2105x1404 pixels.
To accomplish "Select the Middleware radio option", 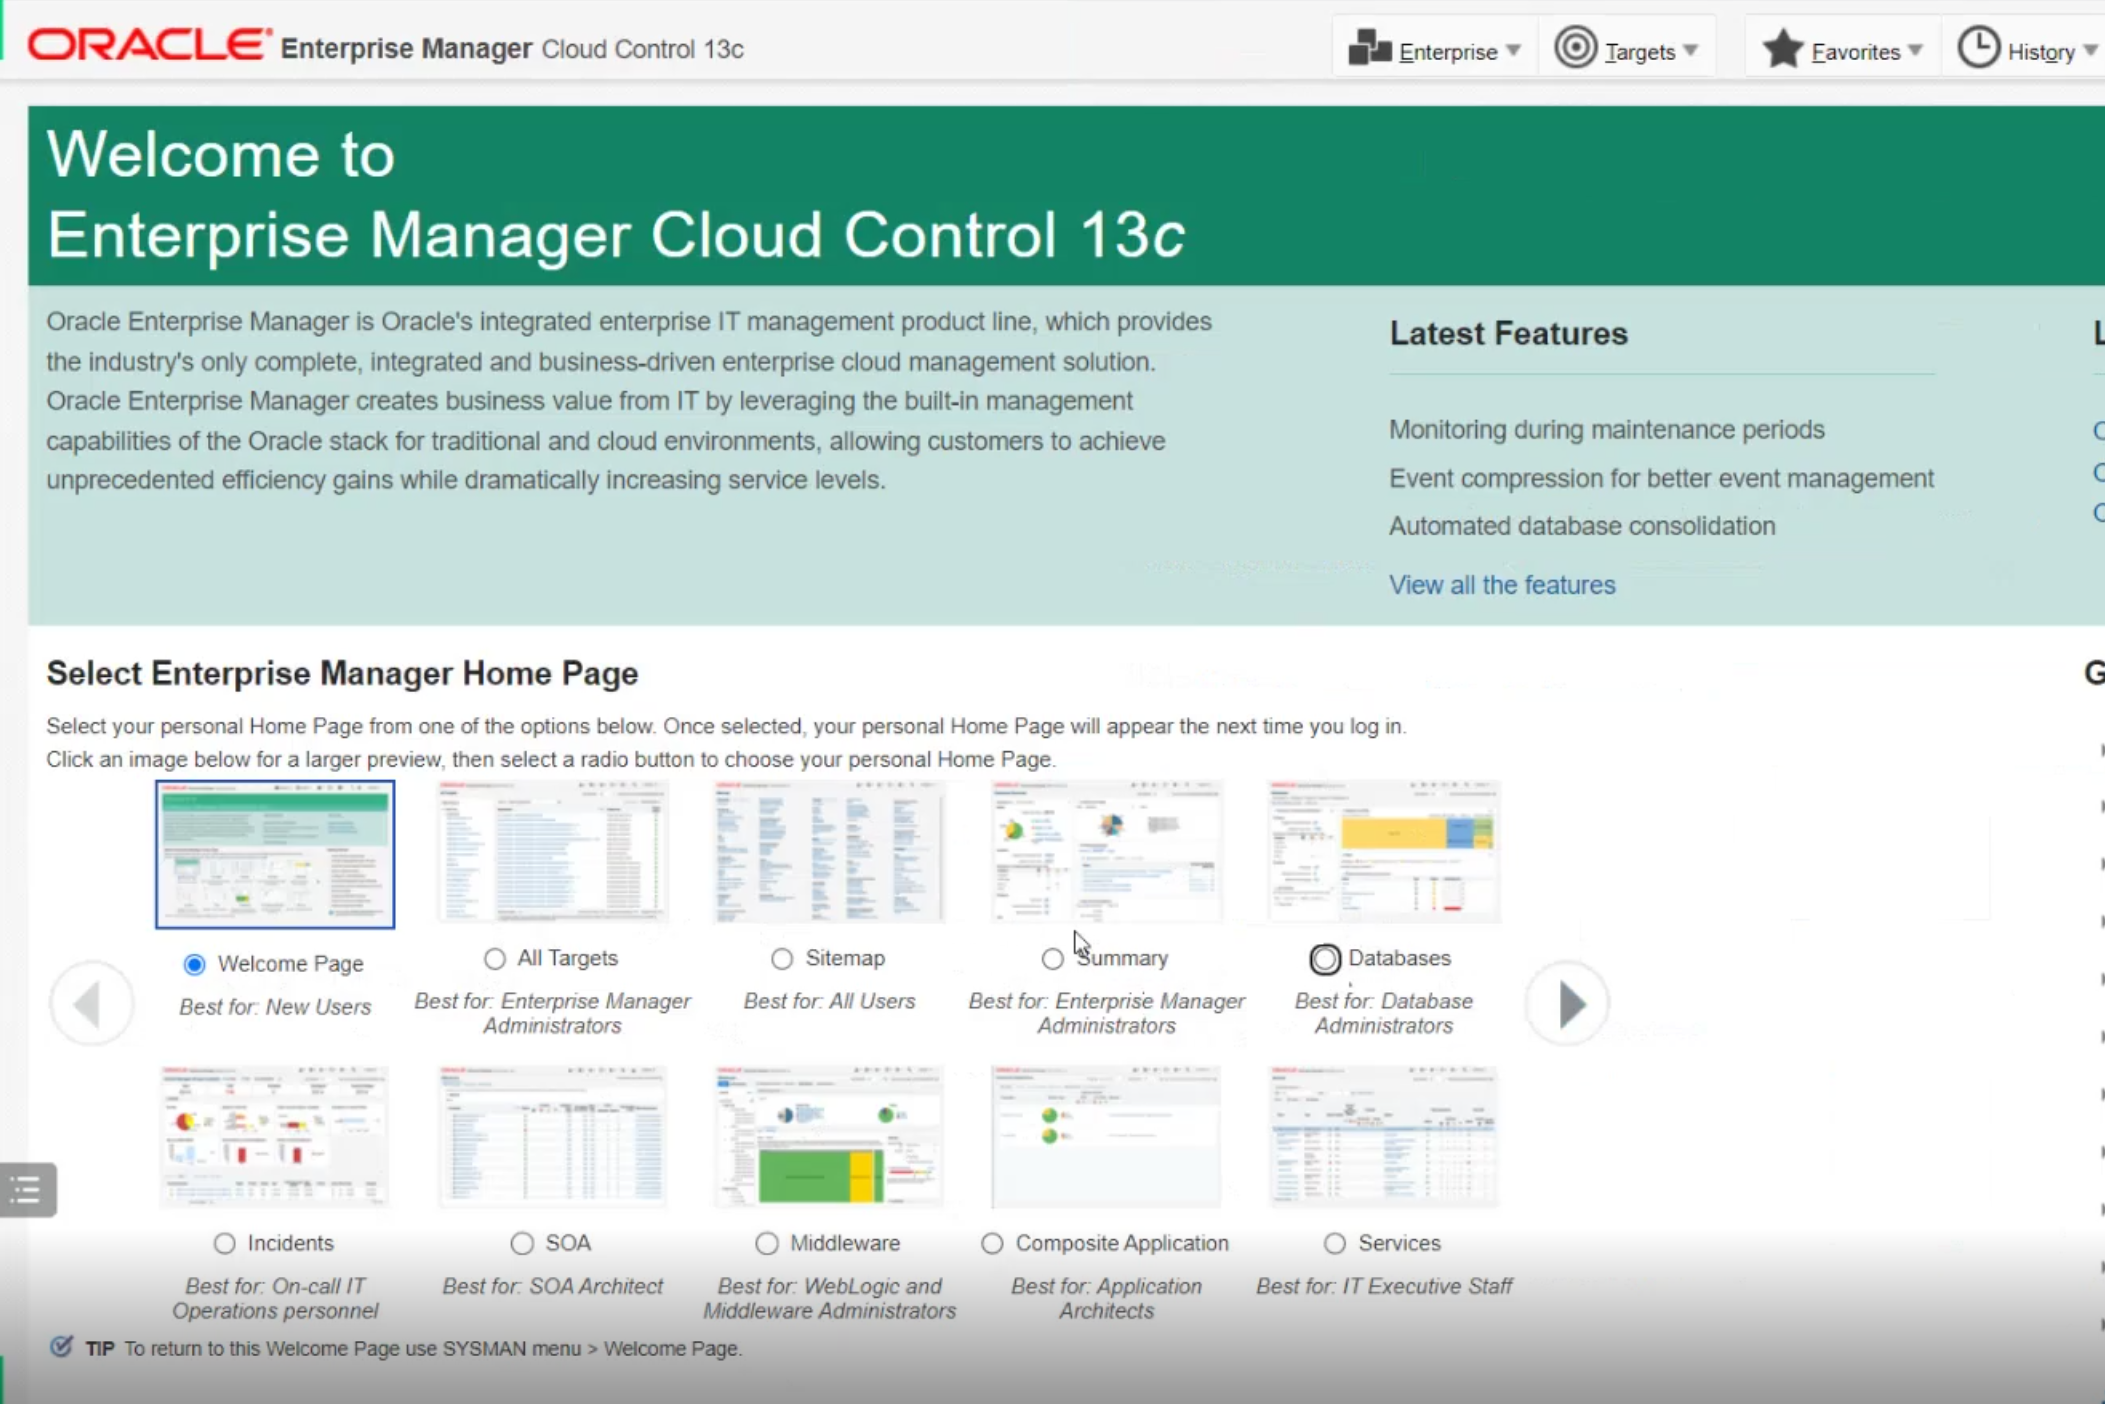I will (767, 1243).
